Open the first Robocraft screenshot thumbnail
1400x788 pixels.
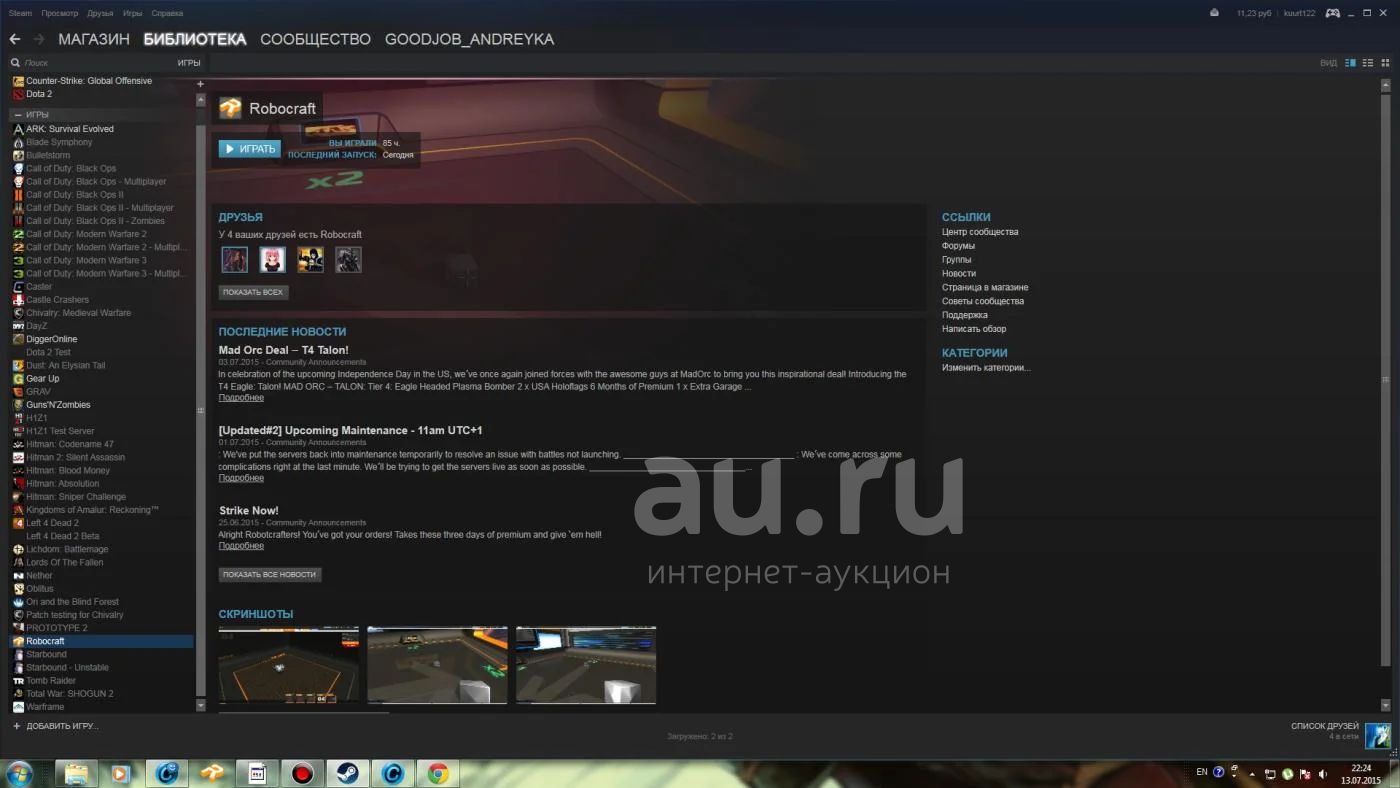tap(289, 665)
